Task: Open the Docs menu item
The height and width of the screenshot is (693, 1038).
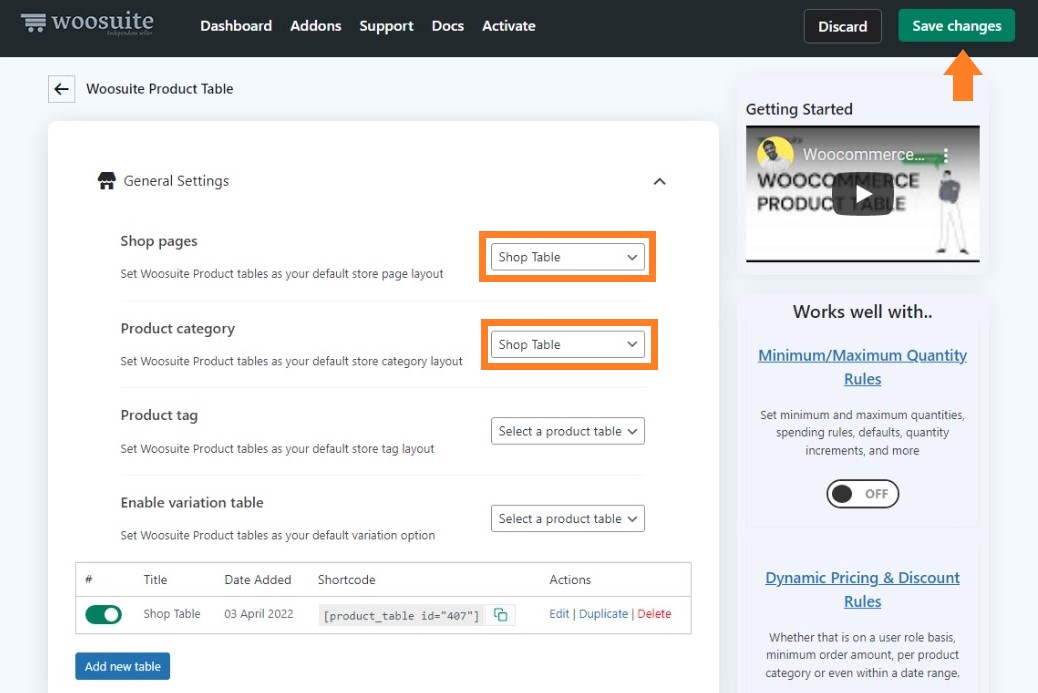Action: [x=448, y=26]
